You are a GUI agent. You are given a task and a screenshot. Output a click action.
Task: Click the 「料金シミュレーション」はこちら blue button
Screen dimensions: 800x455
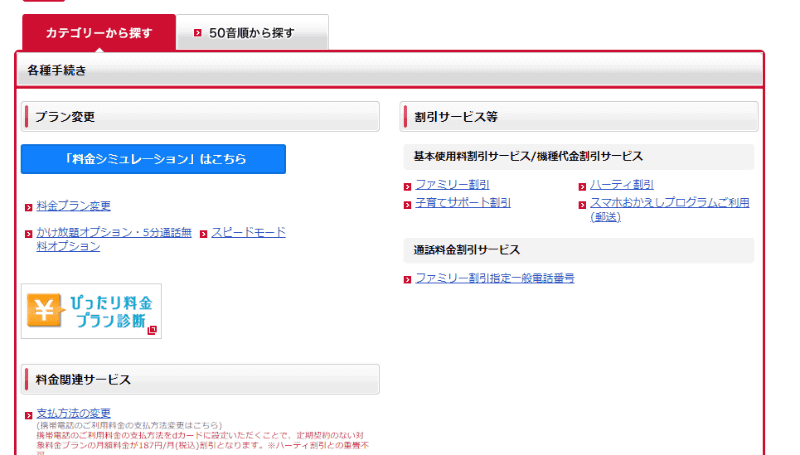153,159
